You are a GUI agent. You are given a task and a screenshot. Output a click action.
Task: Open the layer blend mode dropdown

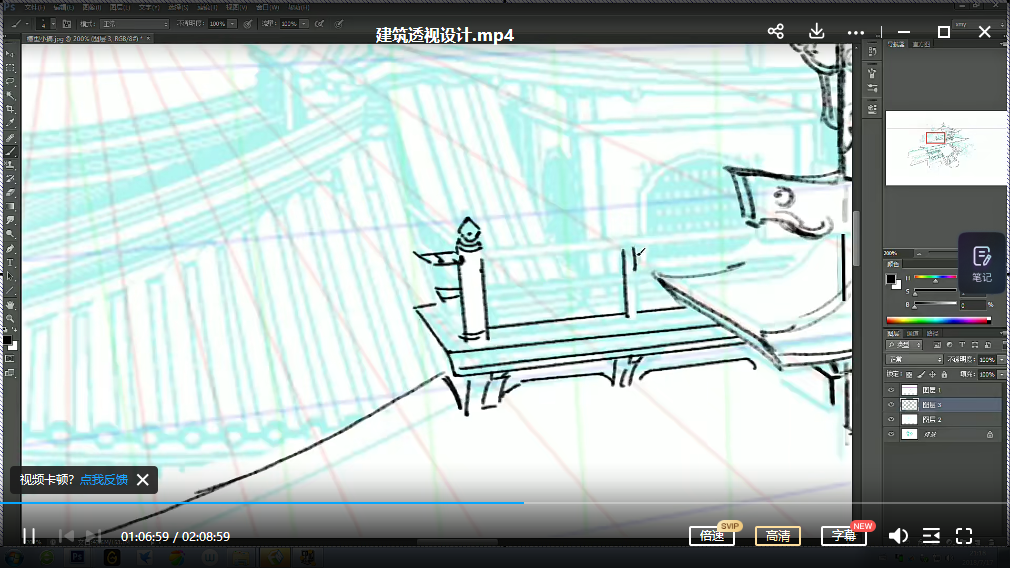915,359
